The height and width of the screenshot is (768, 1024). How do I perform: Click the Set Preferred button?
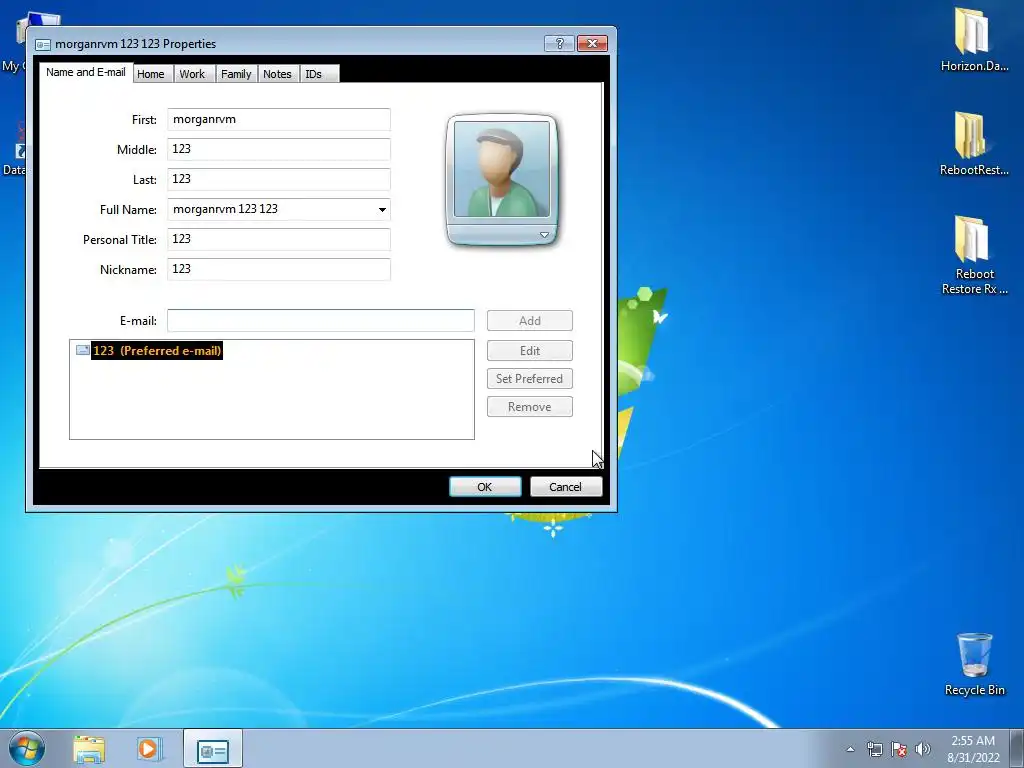click(530, 379)
